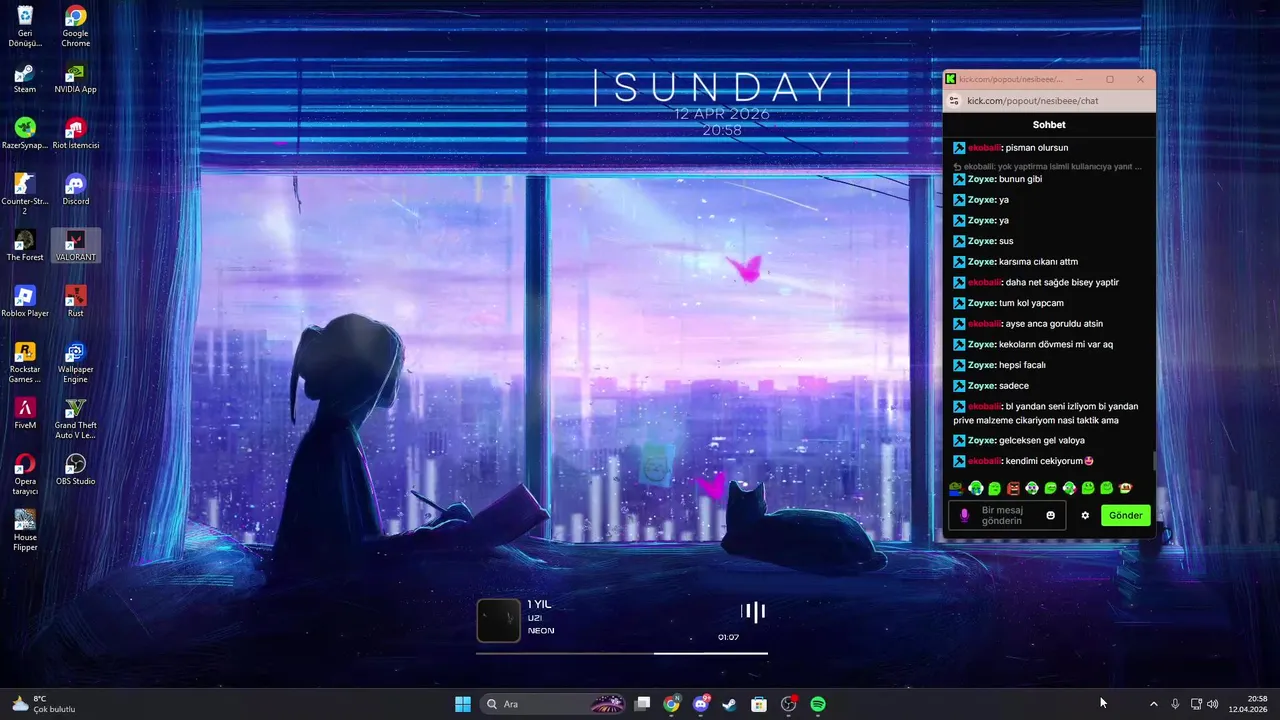This screenshot has width=1280, height=720.
Task: Select the Discord desktop icon
Action: [x=75, y=190]
